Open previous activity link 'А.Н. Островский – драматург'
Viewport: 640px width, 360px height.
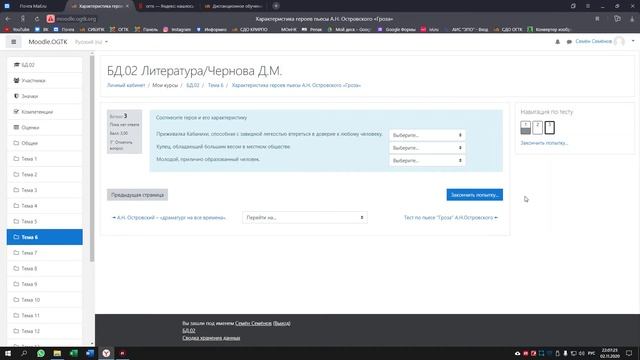[169, 218]
